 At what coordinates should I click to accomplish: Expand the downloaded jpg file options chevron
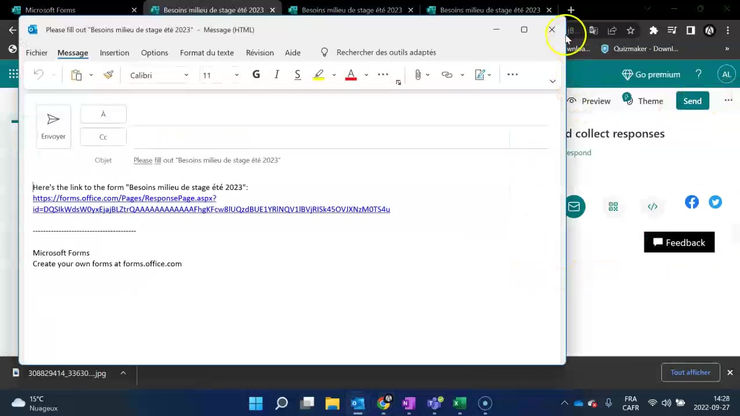[123, 373]
